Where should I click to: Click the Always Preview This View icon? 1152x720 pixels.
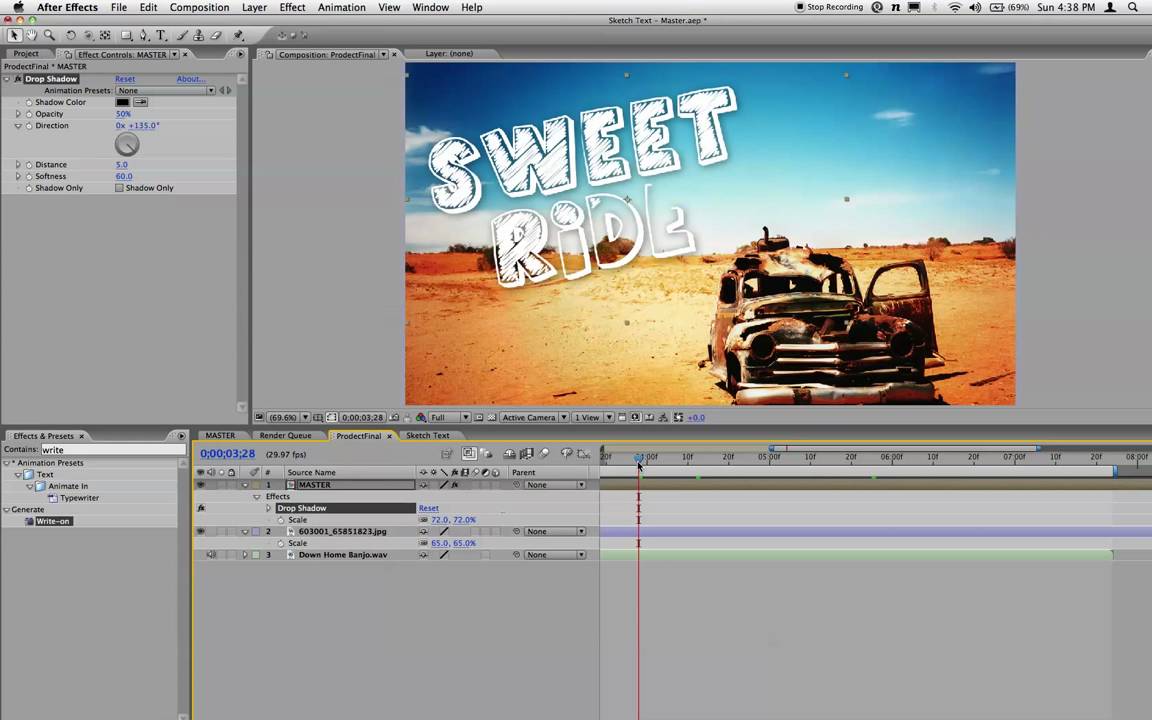(x=259, y=417)
